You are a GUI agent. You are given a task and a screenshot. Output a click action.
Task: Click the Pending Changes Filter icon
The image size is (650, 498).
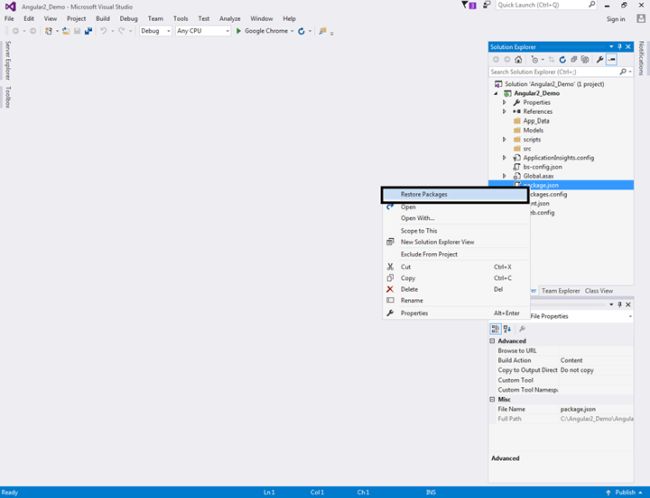click(535, 60)
